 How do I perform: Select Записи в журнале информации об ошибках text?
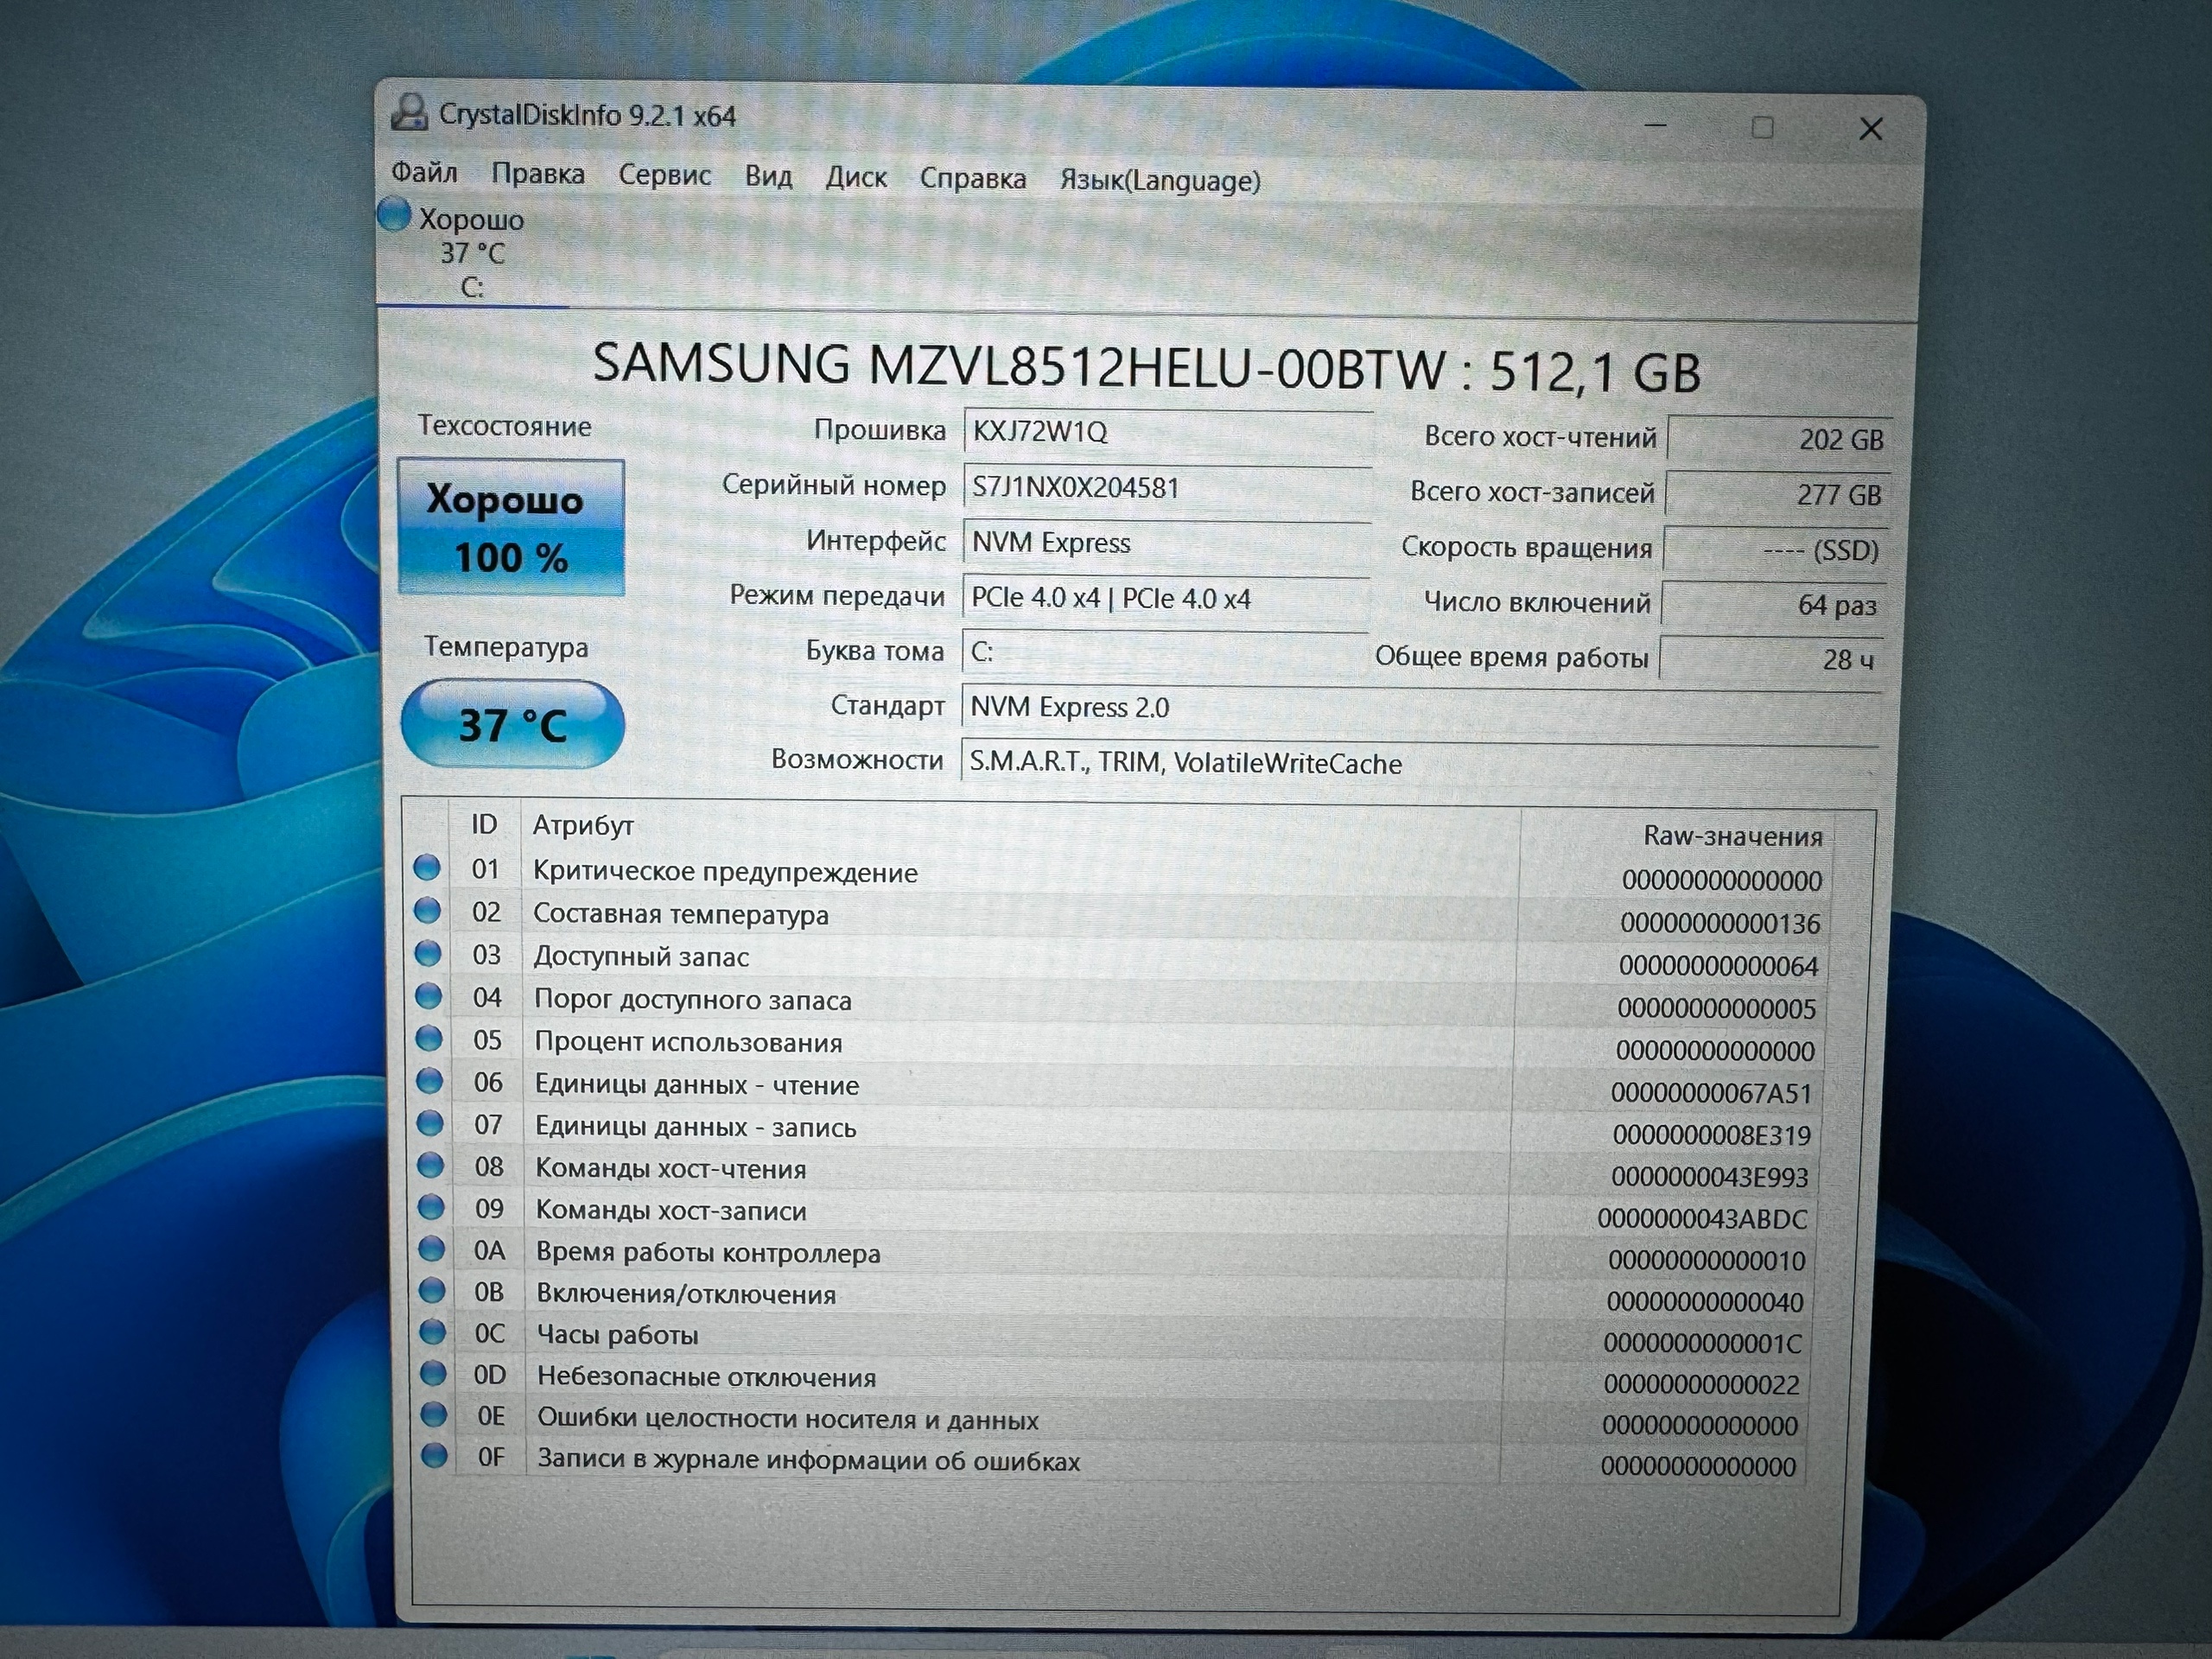809,1460
